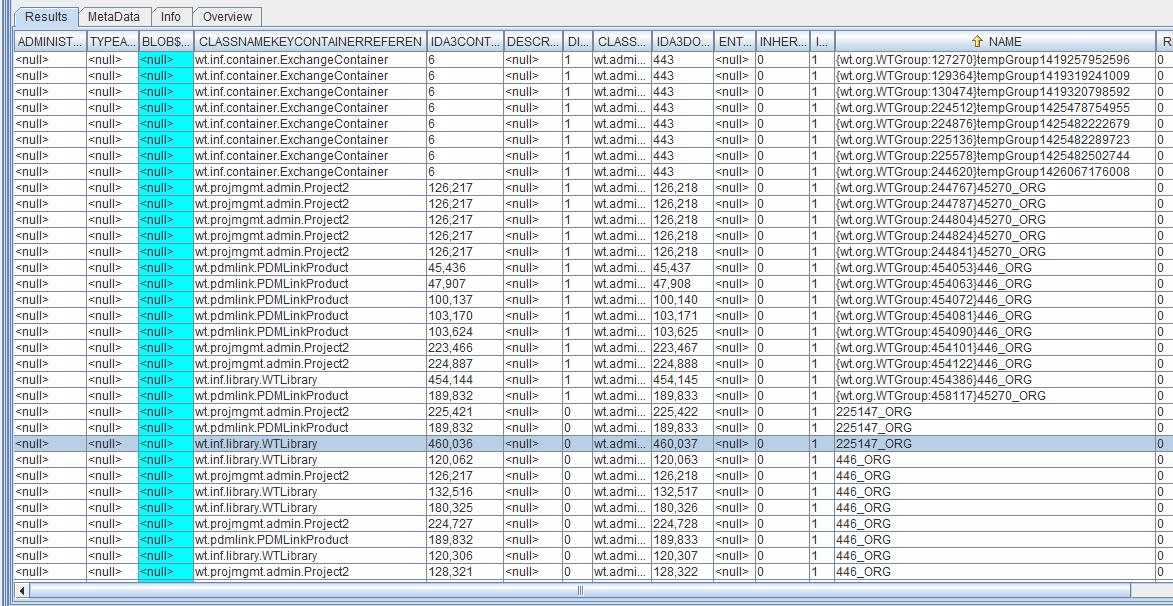Select the 103,170 cell
The image size is (1173, 606).
pos(465,316)
